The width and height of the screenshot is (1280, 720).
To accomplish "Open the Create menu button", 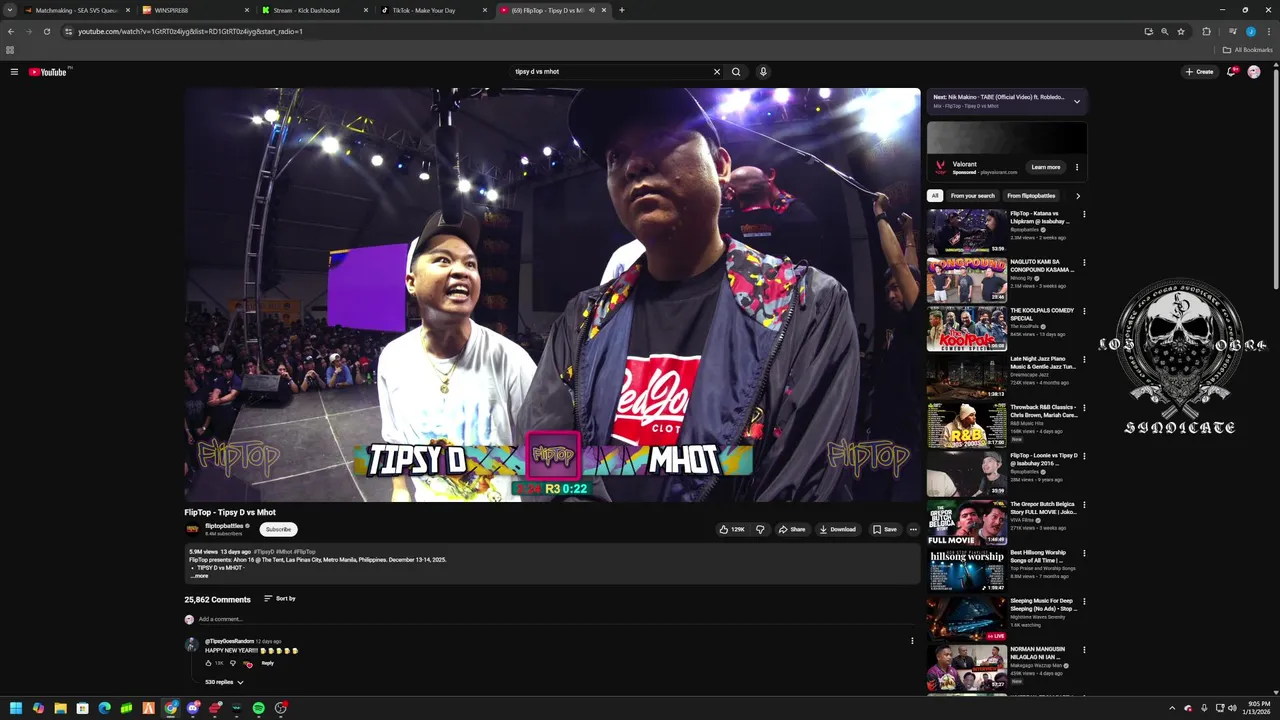I will (1199, 72).
